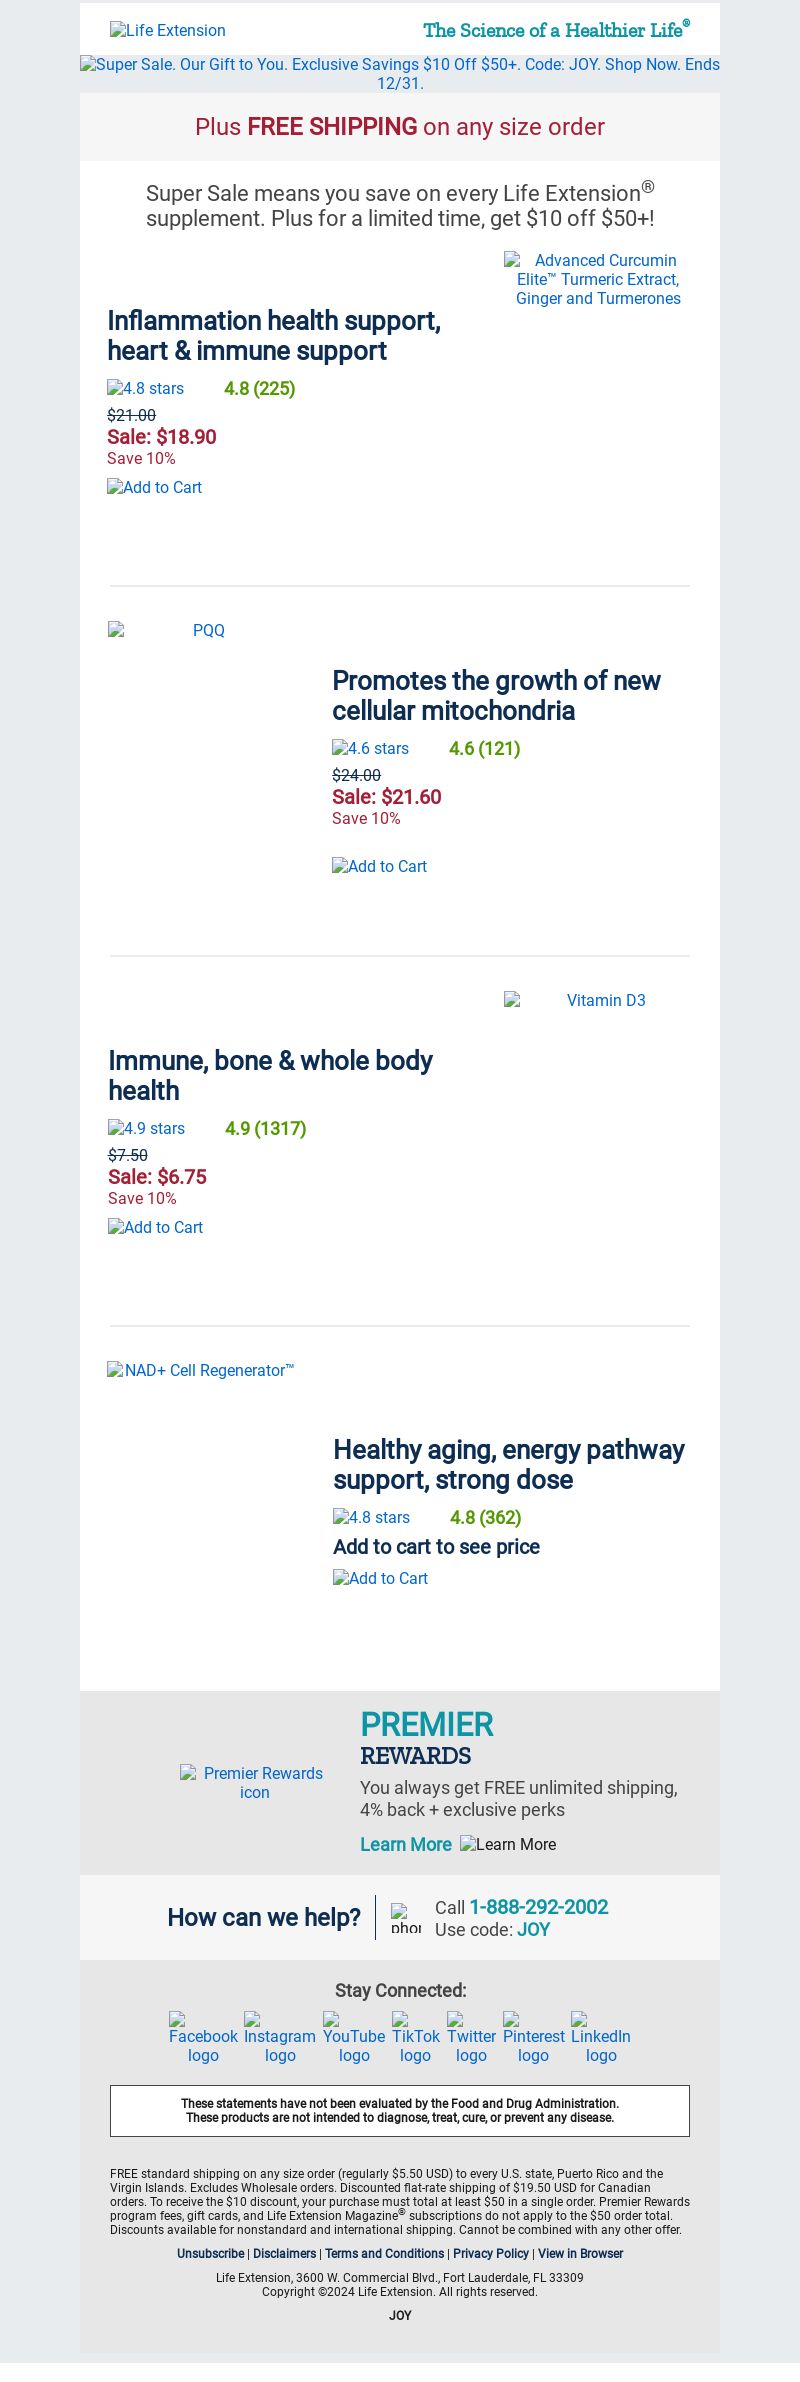Open the Privacy Policy link
Viewport: 800px width, 2382px height.
pos(491,2253)
